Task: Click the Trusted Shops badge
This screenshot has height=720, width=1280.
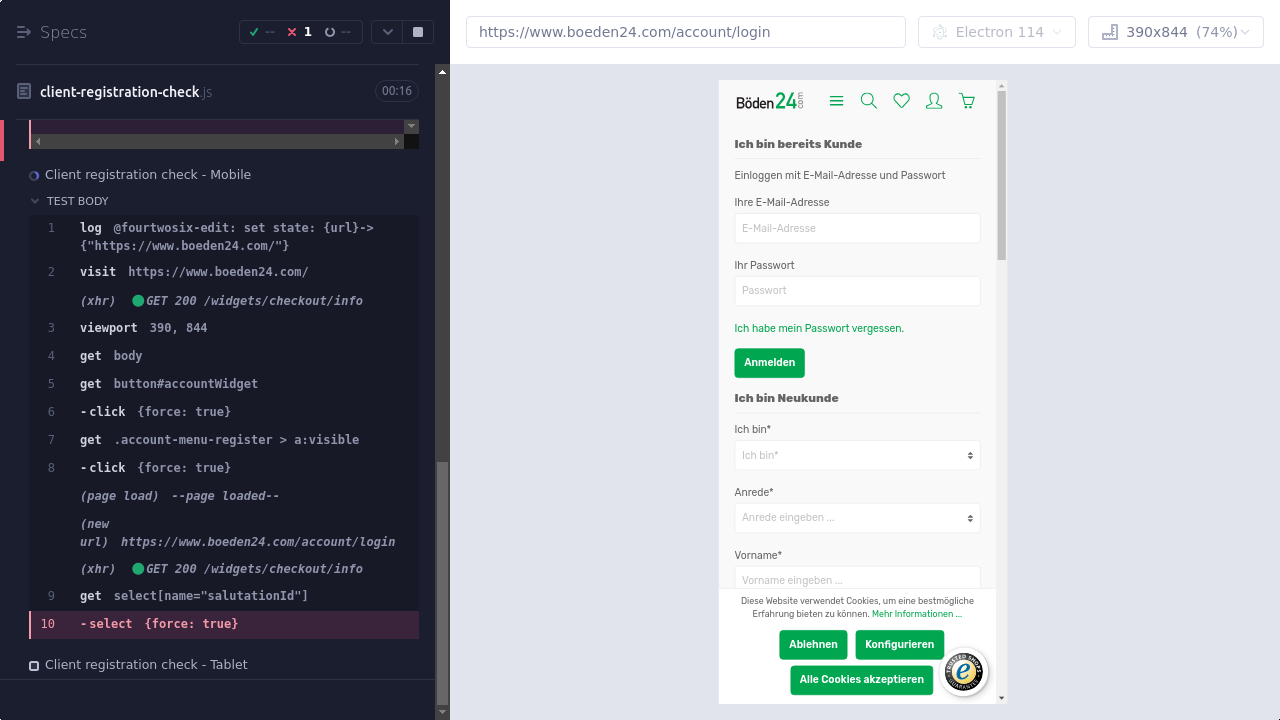Action: tap(964, 673)
